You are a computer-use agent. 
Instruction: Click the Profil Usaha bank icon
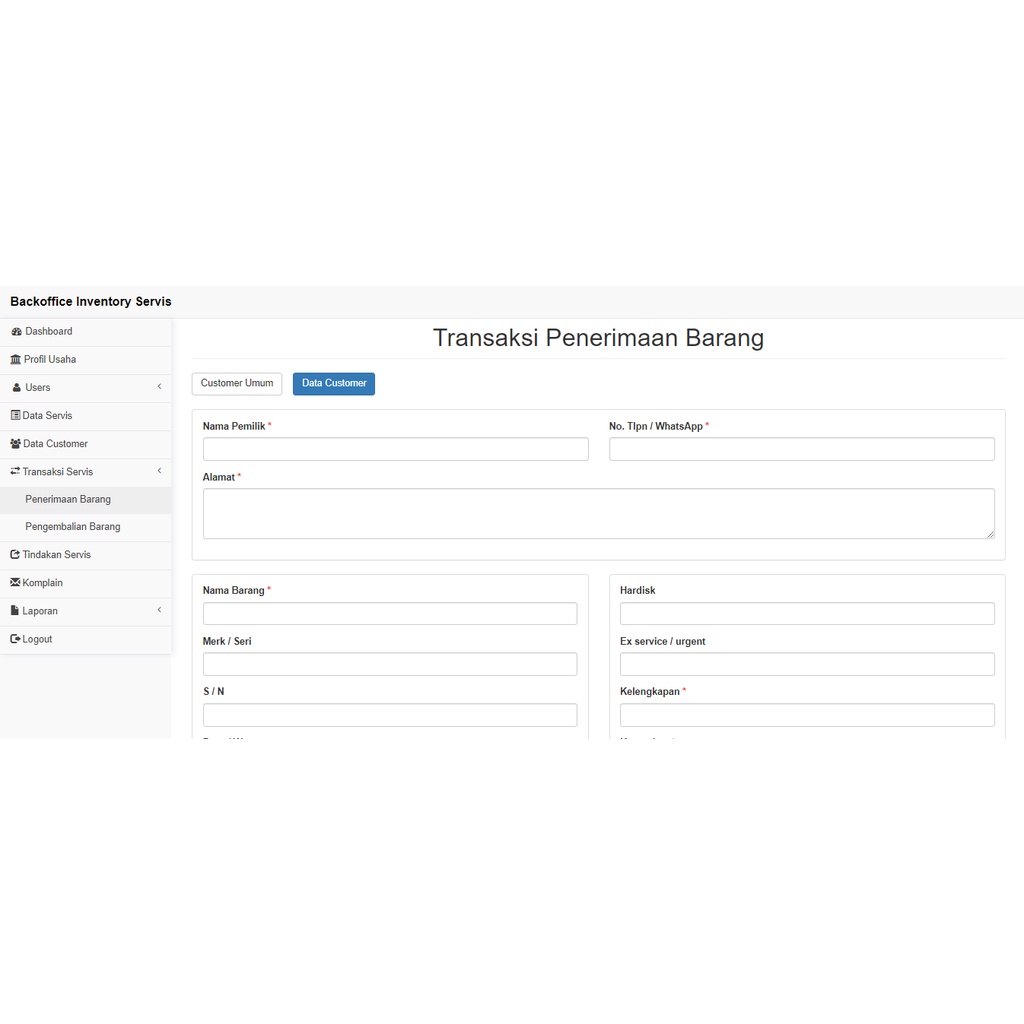tap(16, 360)
